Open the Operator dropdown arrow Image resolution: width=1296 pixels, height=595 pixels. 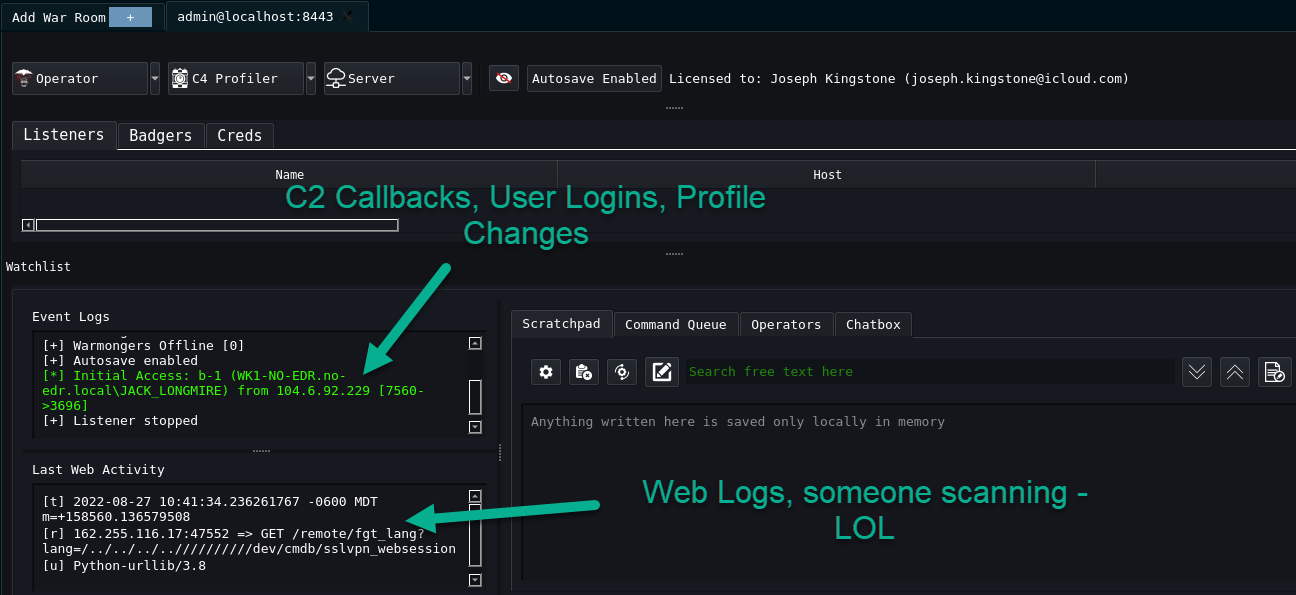155,78
